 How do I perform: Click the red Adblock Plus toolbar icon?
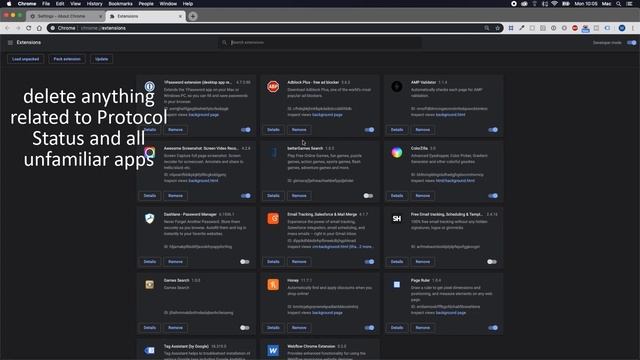pos(575,28)
